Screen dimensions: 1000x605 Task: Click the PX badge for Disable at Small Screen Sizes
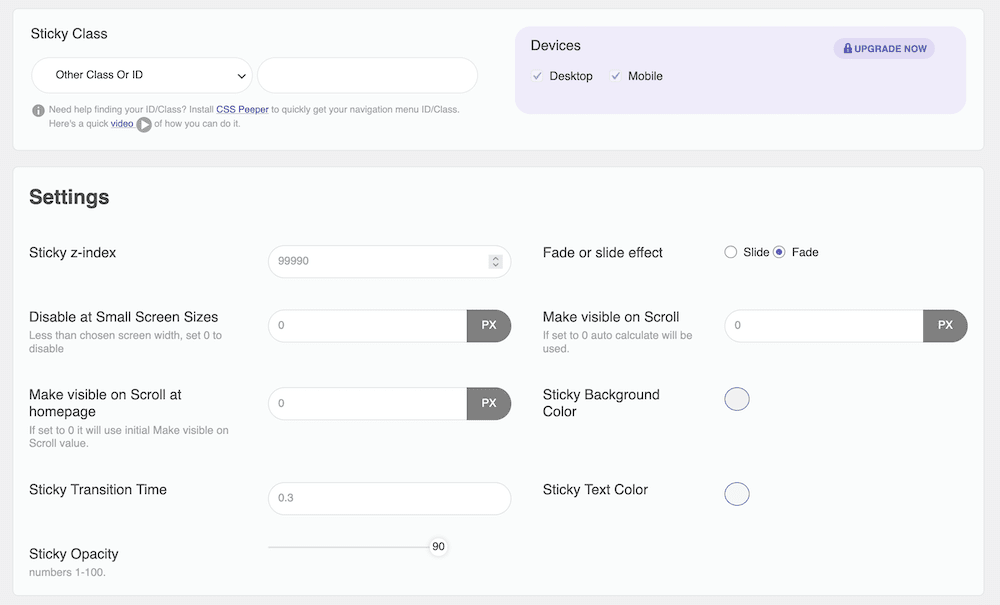click(x=489, y=326)
